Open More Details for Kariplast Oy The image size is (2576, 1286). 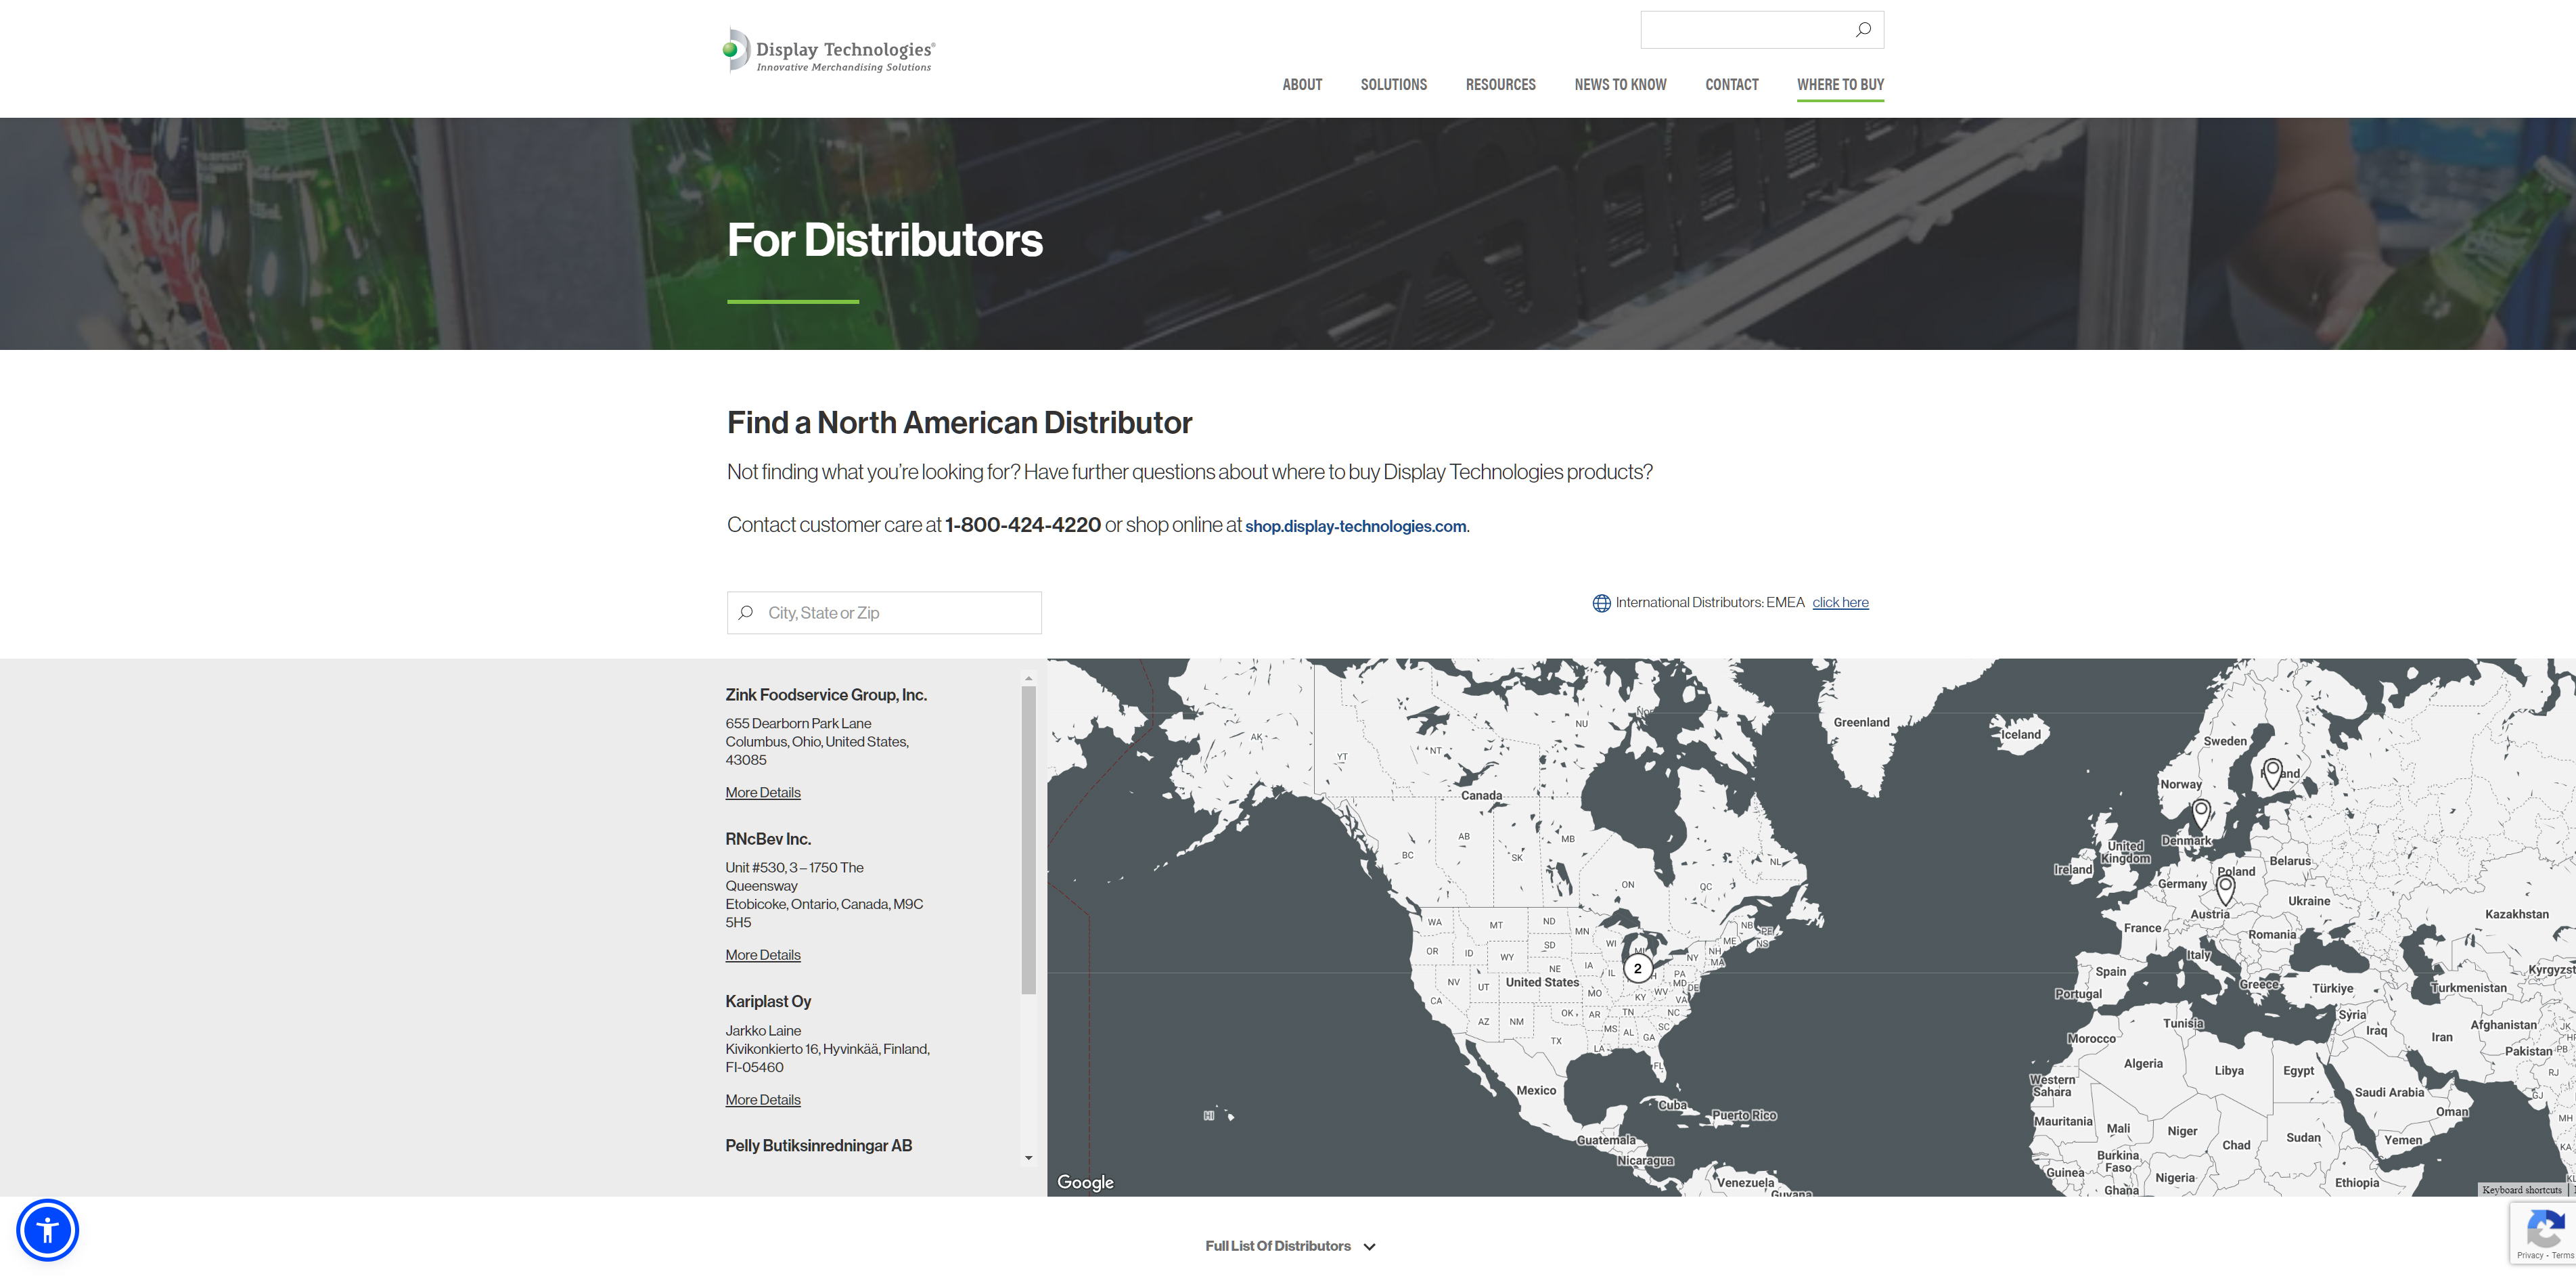[x=763, y=1100]
